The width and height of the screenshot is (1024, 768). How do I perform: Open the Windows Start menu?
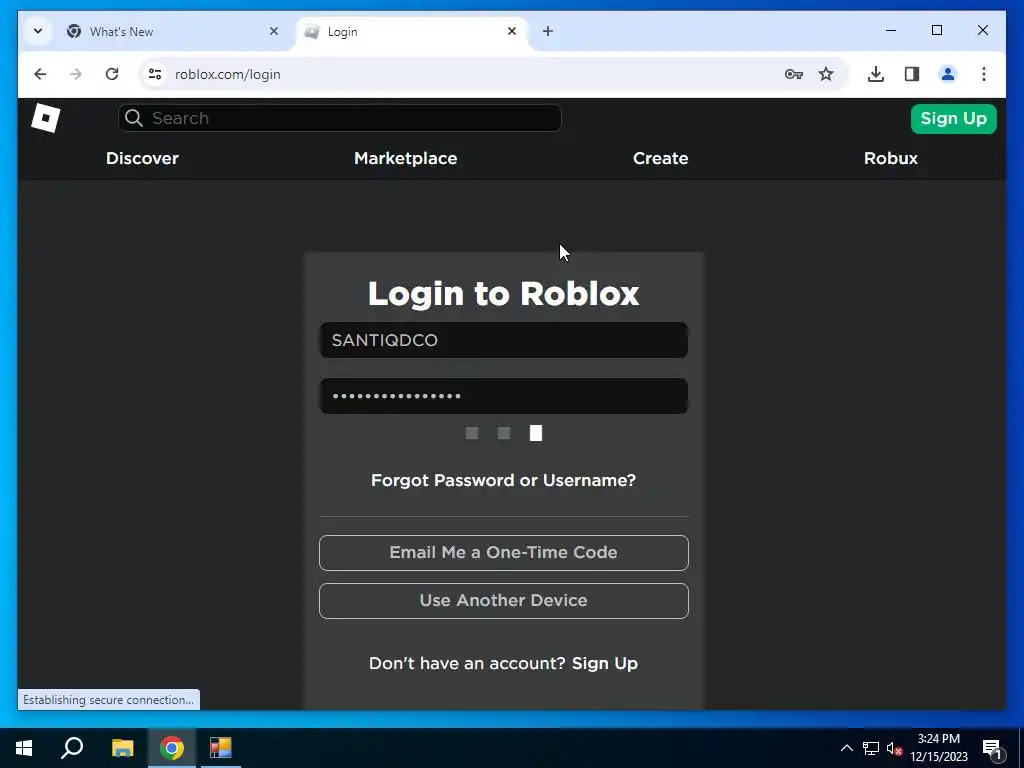(x=24, y=748)
